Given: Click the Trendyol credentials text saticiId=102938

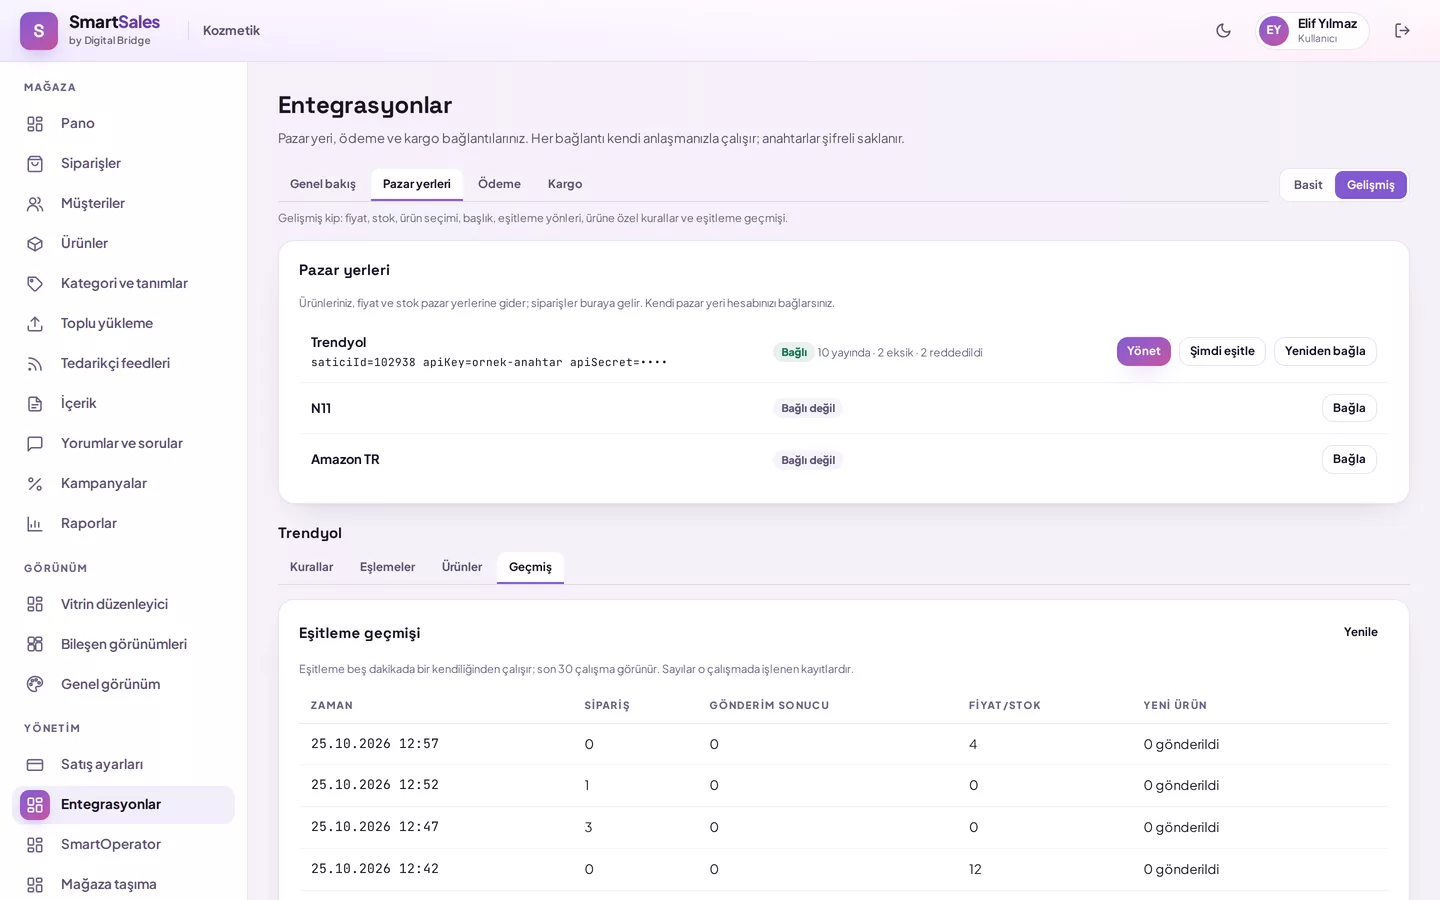Looking at the screenshot, I should click(363, 363).
